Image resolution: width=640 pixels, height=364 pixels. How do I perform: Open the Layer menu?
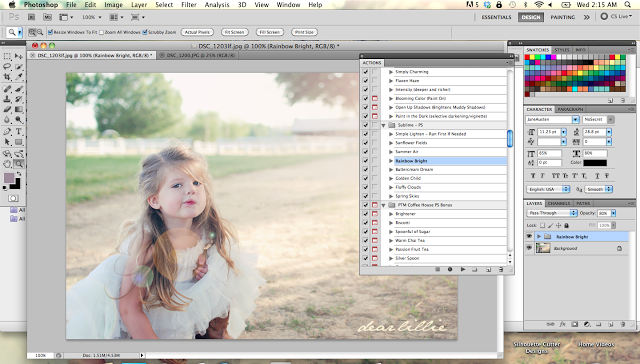pyautogui.click(x=139, y=5)
